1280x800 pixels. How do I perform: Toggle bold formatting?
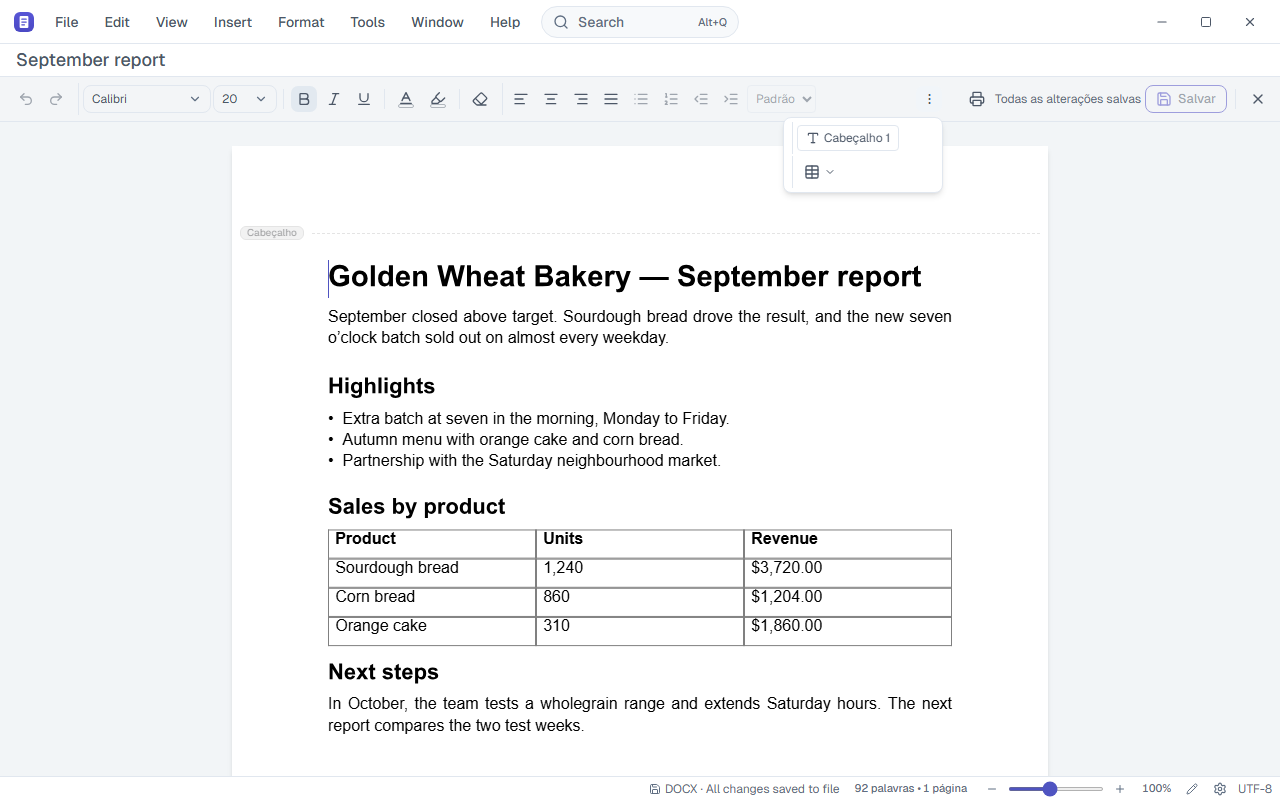(x=304, y=99)
